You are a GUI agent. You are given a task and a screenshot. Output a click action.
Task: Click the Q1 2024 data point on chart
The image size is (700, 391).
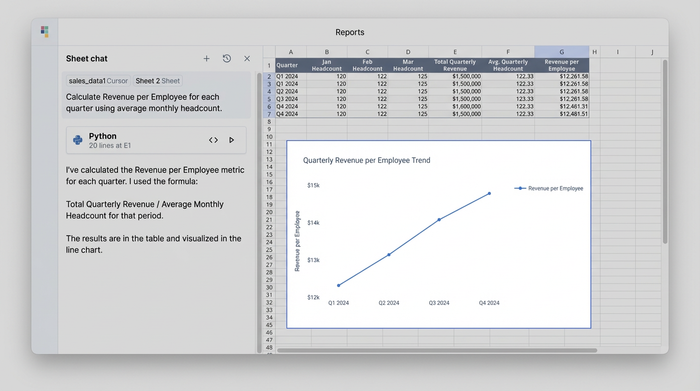pos(339,285)
